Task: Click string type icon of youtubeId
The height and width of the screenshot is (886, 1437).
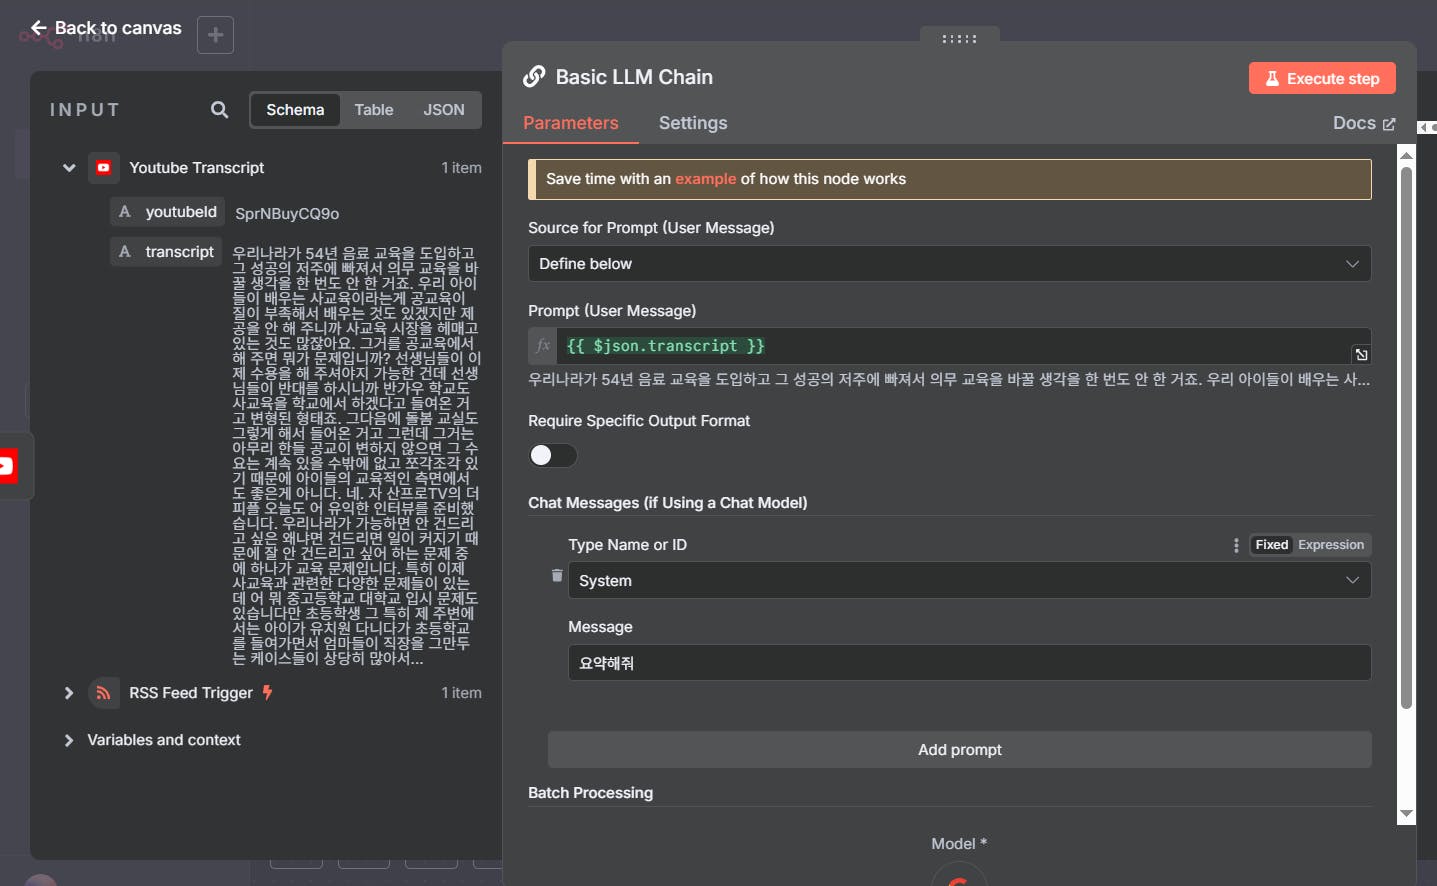Action: pos(125,212)
